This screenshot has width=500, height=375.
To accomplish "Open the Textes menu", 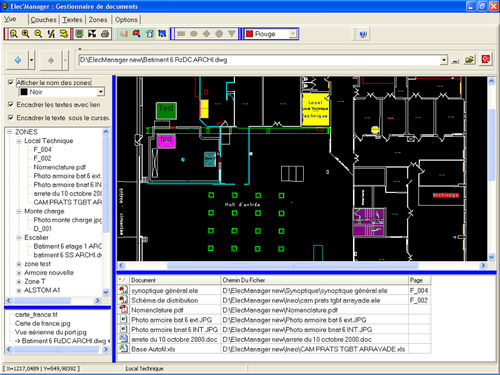I will (72, 20).
